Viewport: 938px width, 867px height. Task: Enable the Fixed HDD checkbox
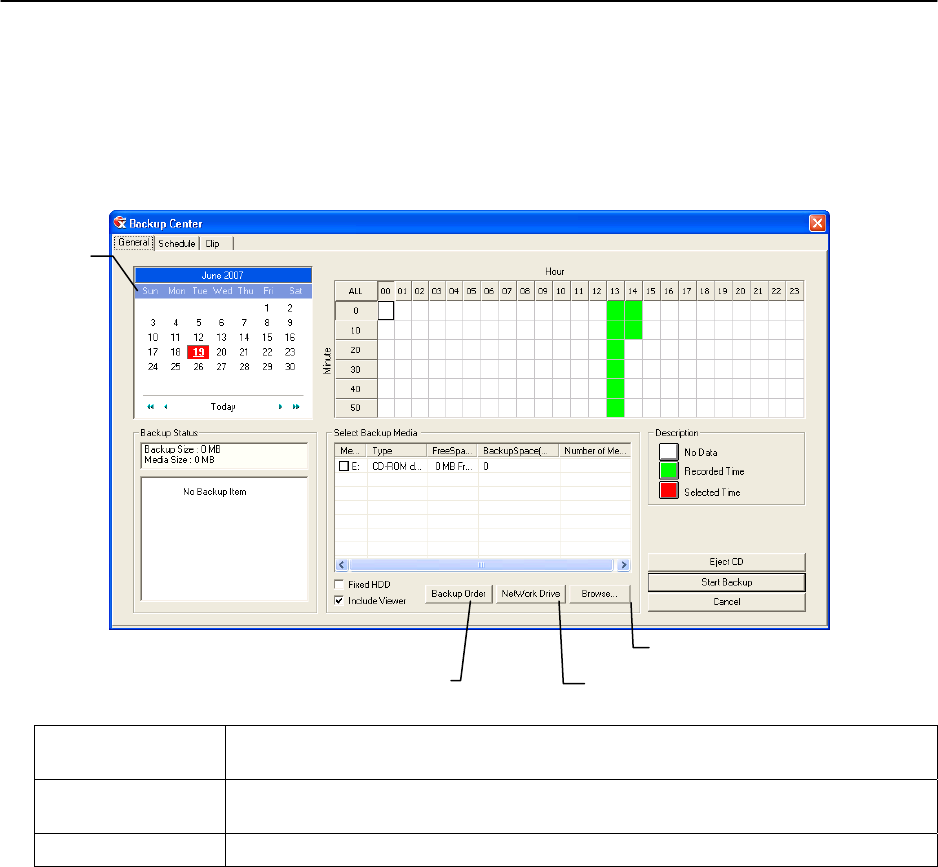tap(340, 584)
